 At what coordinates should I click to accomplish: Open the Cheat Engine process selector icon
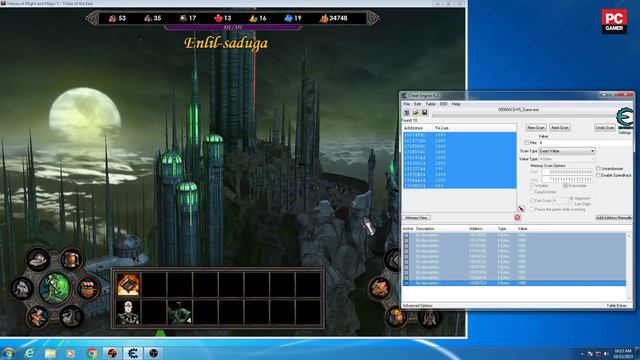click(x=407, y=112)
